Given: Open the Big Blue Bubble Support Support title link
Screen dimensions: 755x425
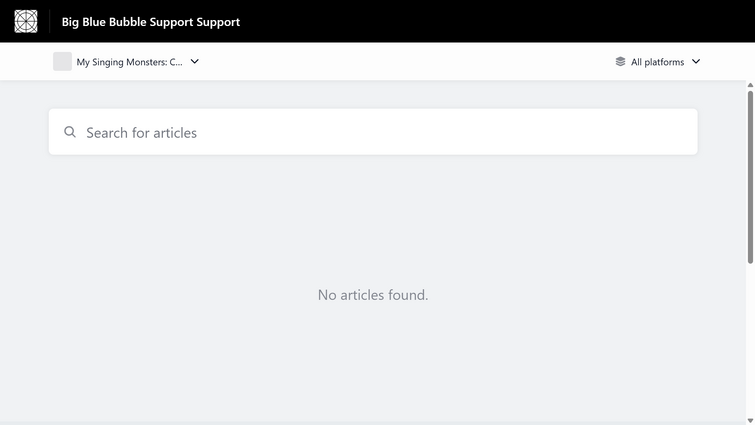Looking at the screenshot, I should (x=151, y=22).
